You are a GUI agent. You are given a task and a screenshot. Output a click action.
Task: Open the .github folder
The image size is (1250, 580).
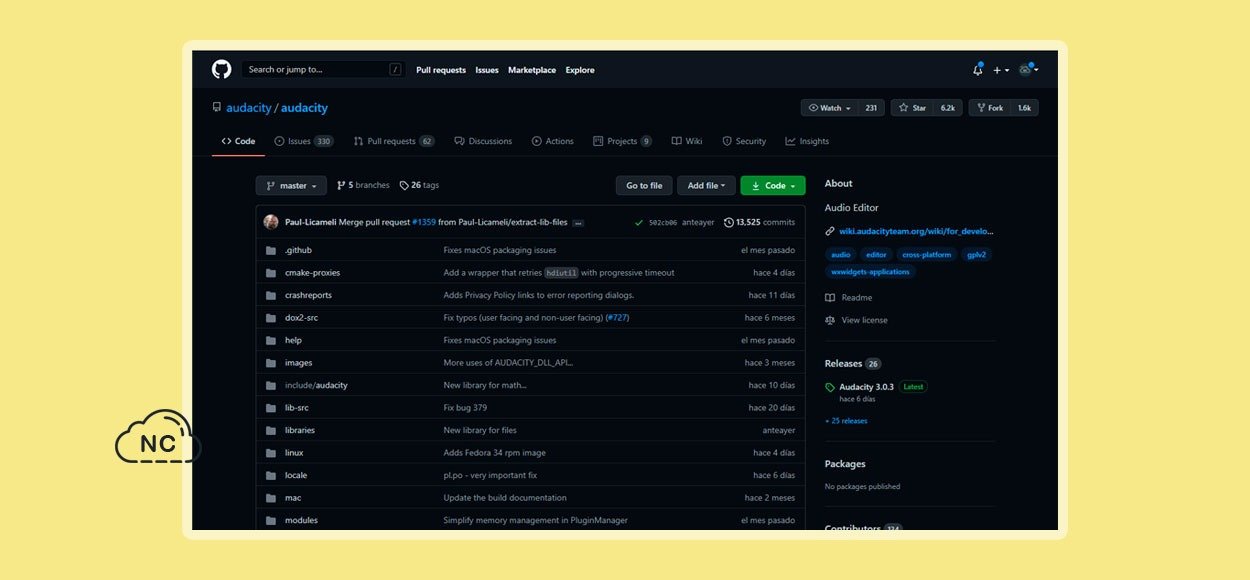298,250
